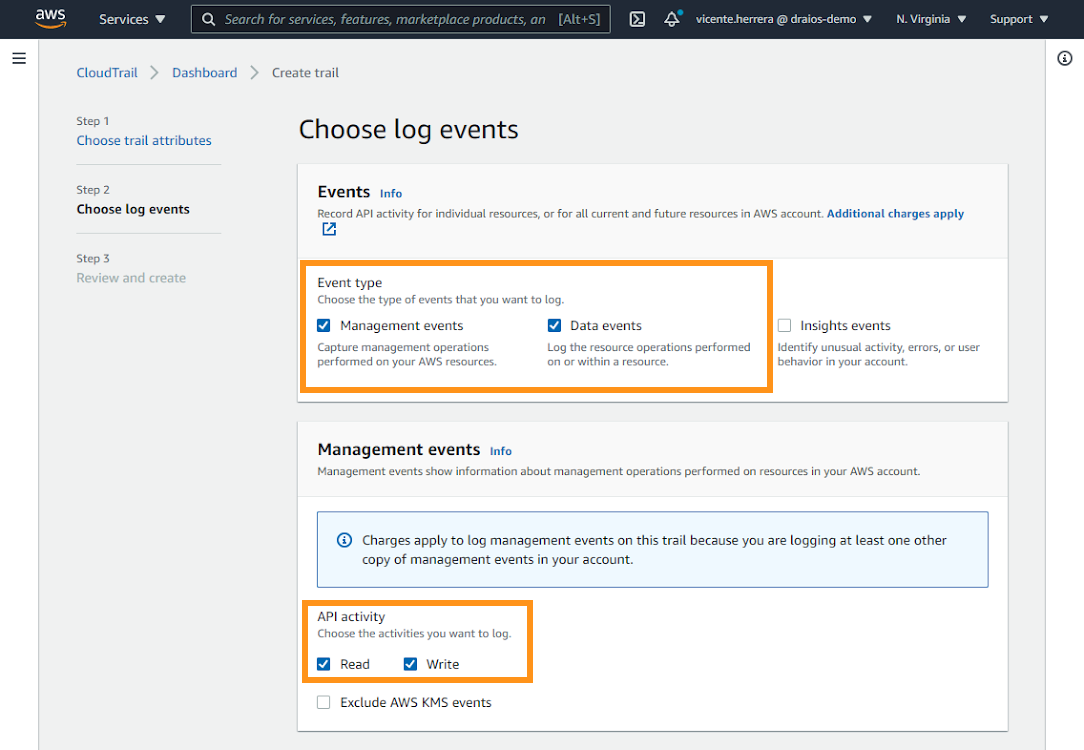The height and width of the screenshot is (750, 1084).
Task: Open the N. Virginia region dropdown
Action: click(931, 19)
